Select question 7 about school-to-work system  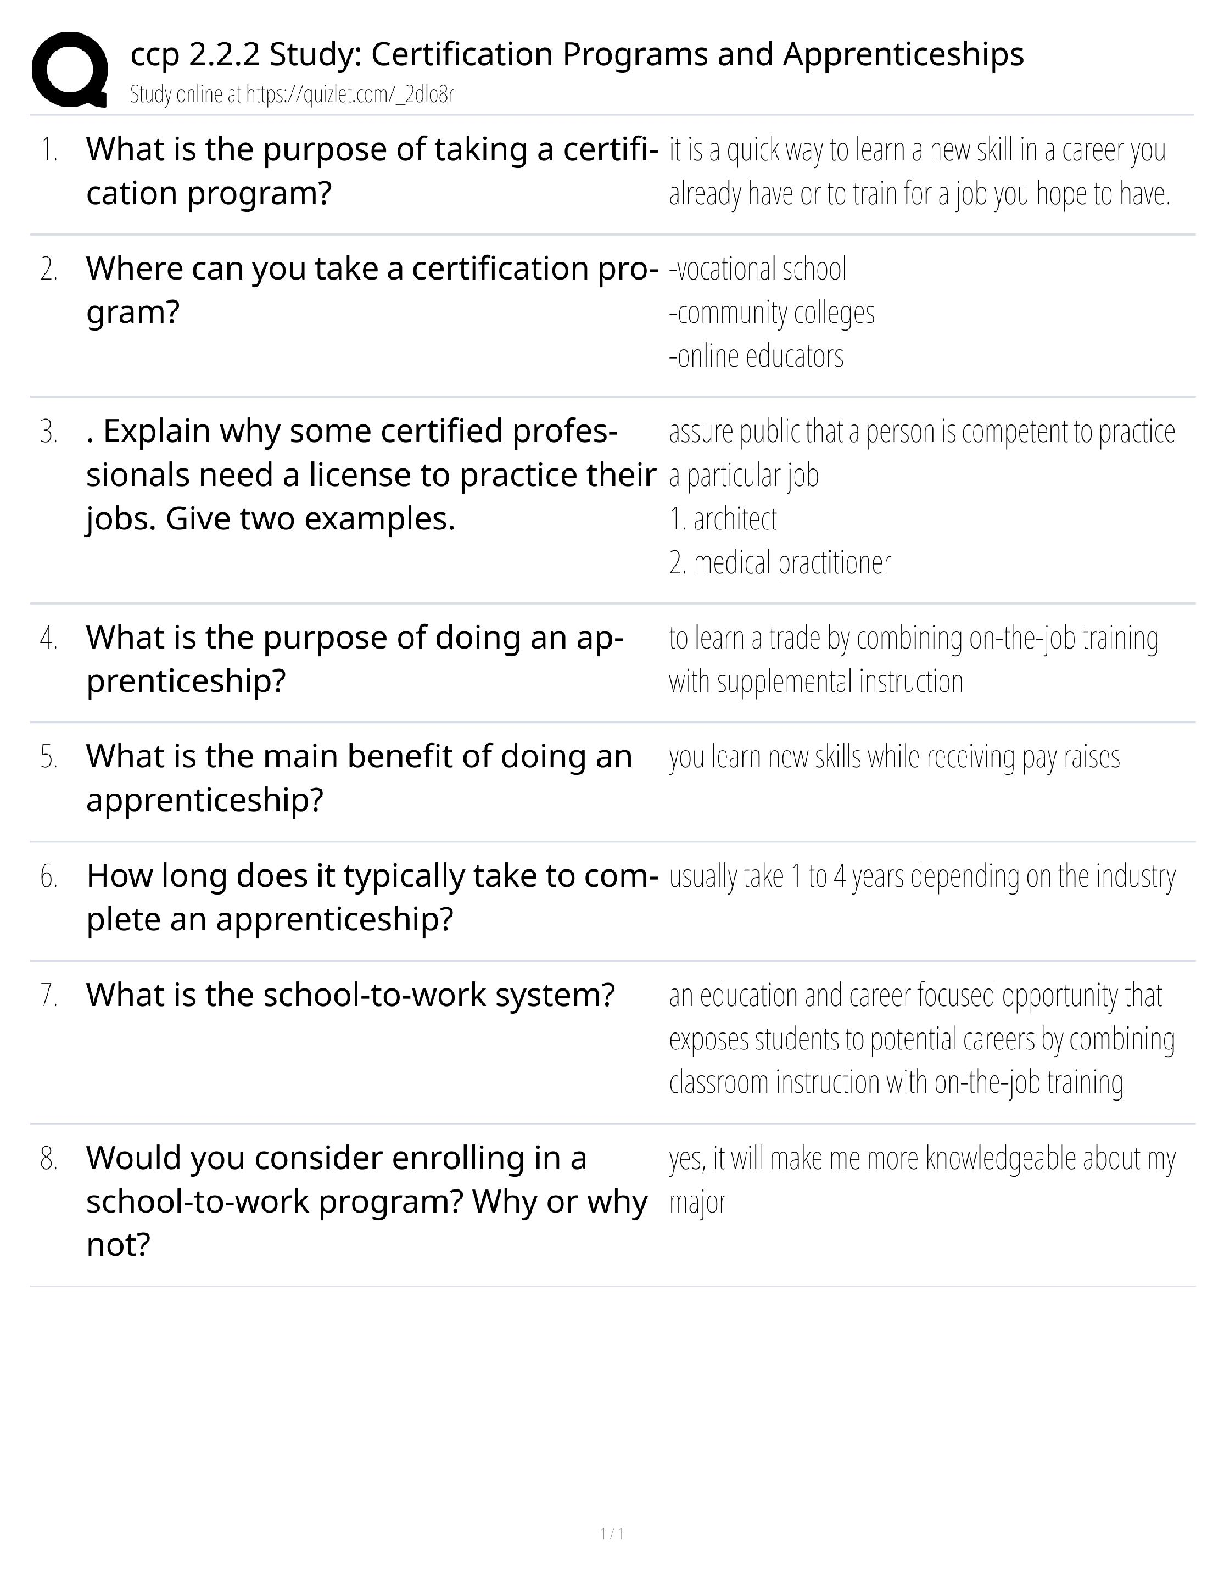pos(350,995)
